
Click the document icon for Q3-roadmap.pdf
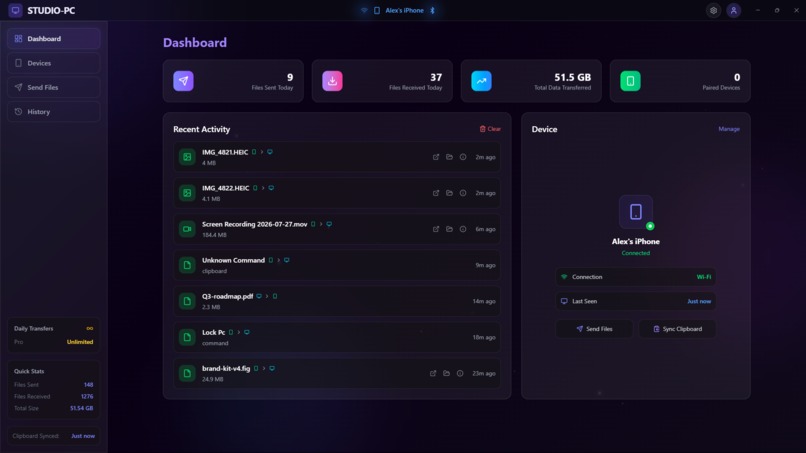pyautogui.click(x=187, y=301)
